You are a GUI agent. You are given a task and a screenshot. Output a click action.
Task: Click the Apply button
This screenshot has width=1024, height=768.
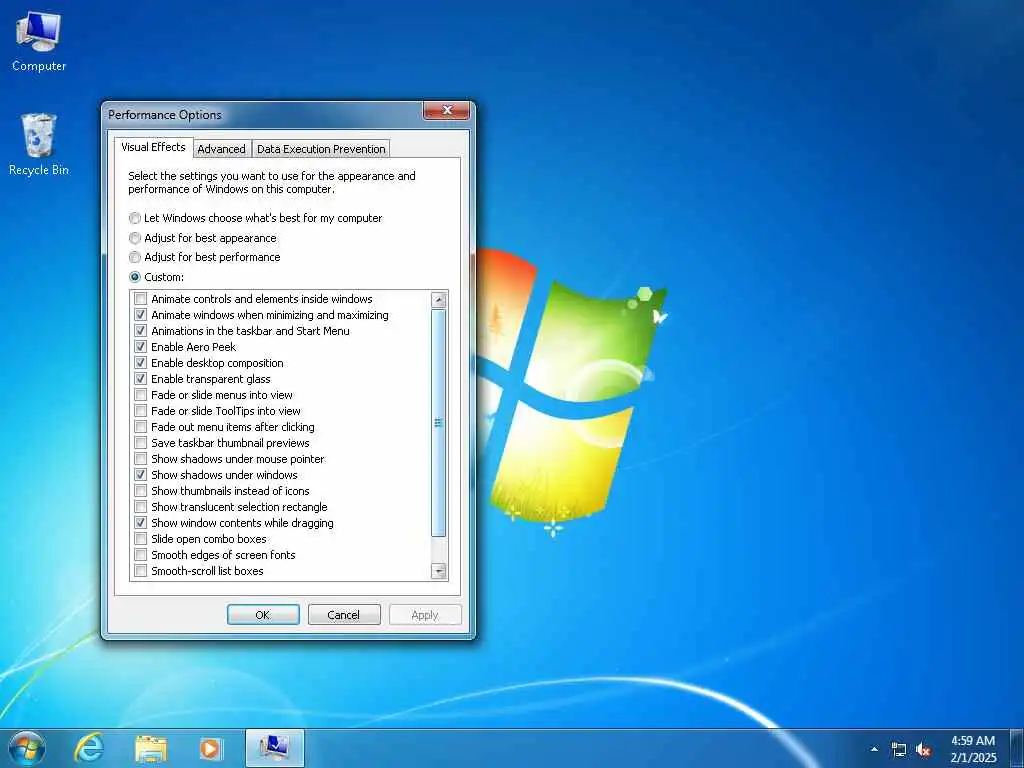tap(425, 615)
